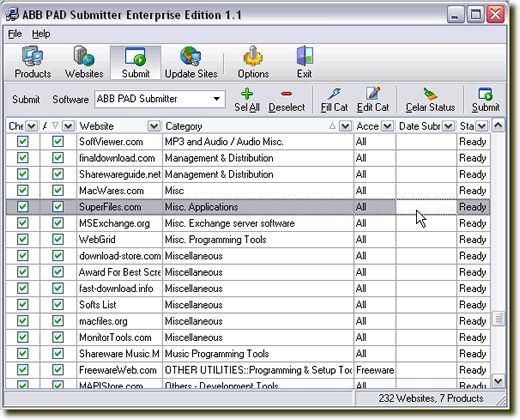This screenshot has width=520, height=420.
Task: Open the Products section
Action: [33, 63]
